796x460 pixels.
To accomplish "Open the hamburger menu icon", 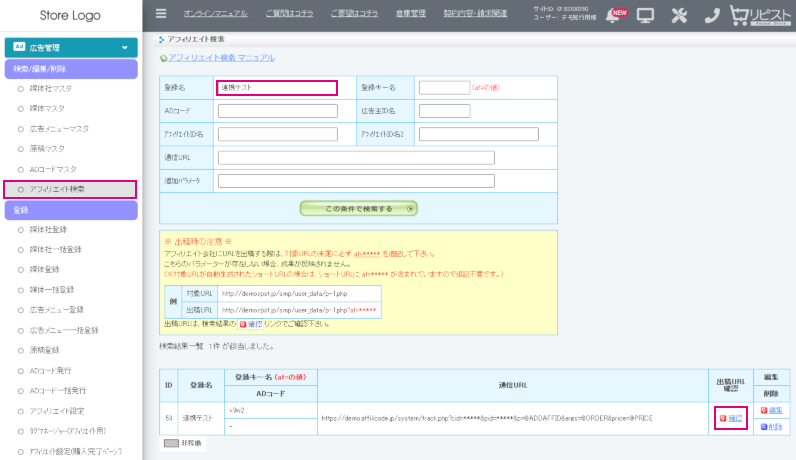I will (x=161, y=15).
